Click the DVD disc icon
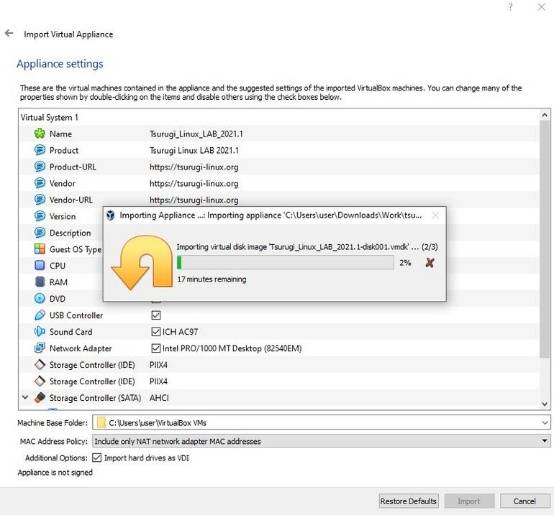This screenshot has width=554, height=516. (x=40, y=298)
